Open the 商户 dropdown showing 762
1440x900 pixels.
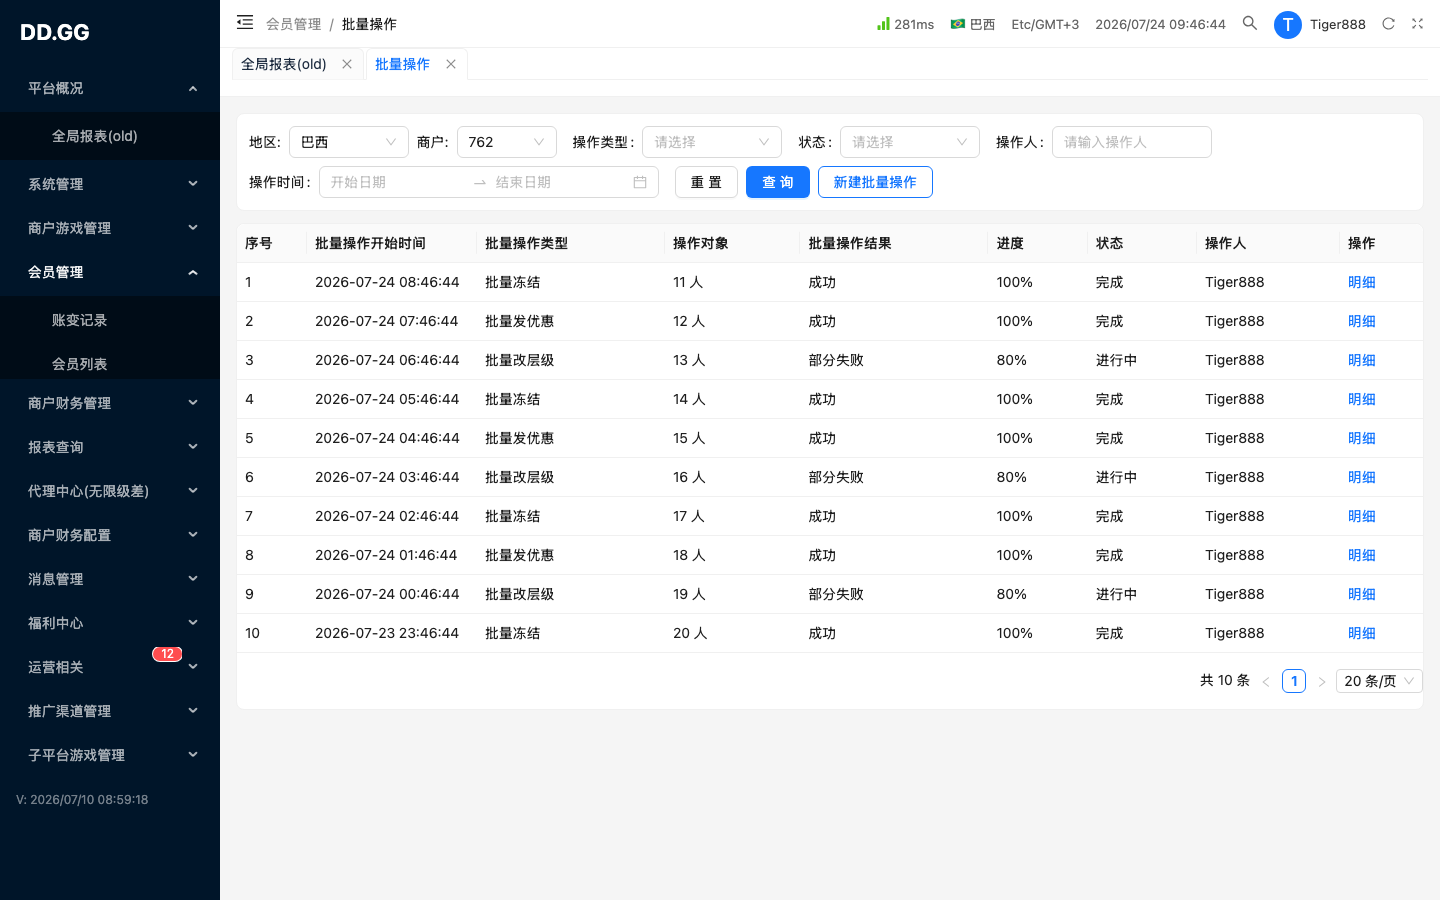[507, 142]
